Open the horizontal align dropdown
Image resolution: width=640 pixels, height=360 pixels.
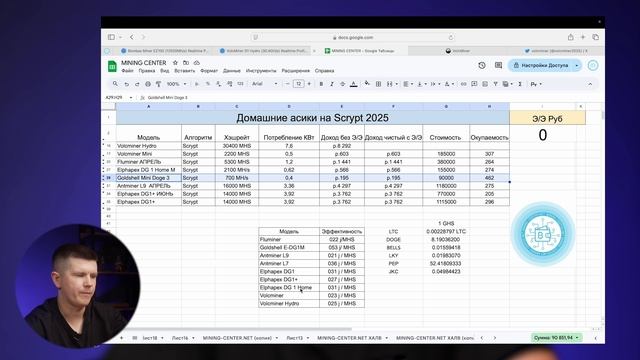pyautogui.click(x=407, y=84)
